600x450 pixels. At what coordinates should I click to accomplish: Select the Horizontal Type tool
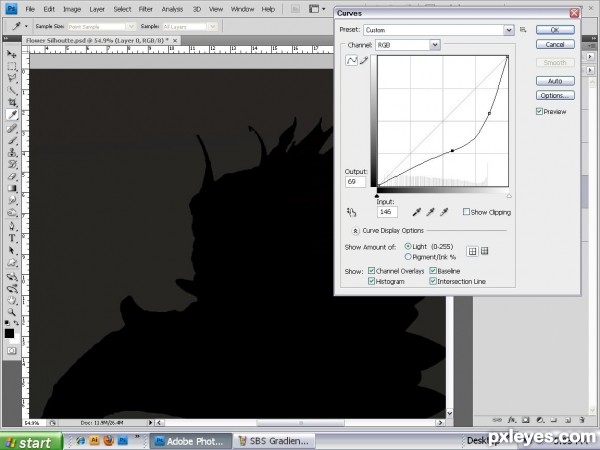pos(12,238)
